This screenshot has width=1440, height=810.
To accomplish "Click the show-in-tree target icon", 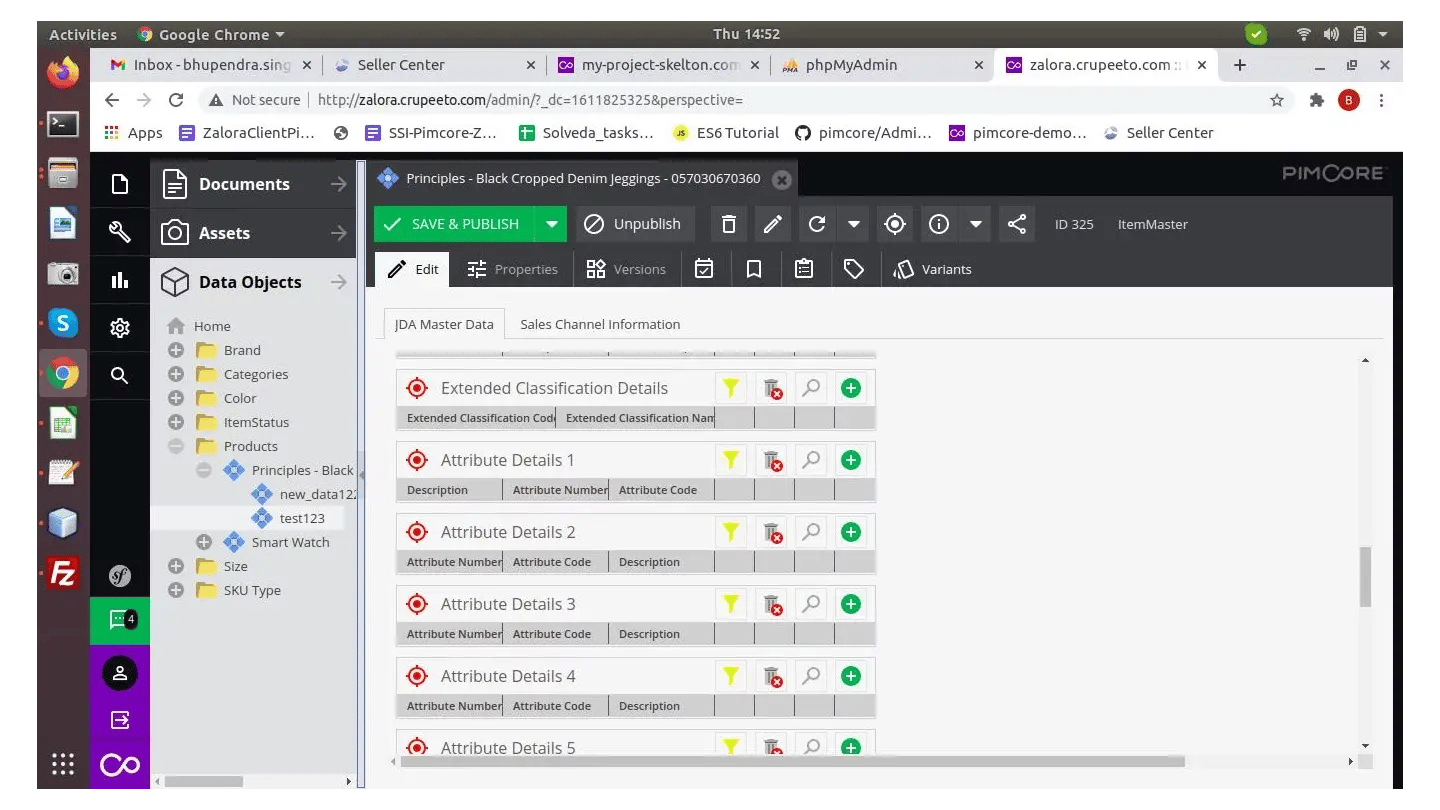I will (x=895, y=224).
